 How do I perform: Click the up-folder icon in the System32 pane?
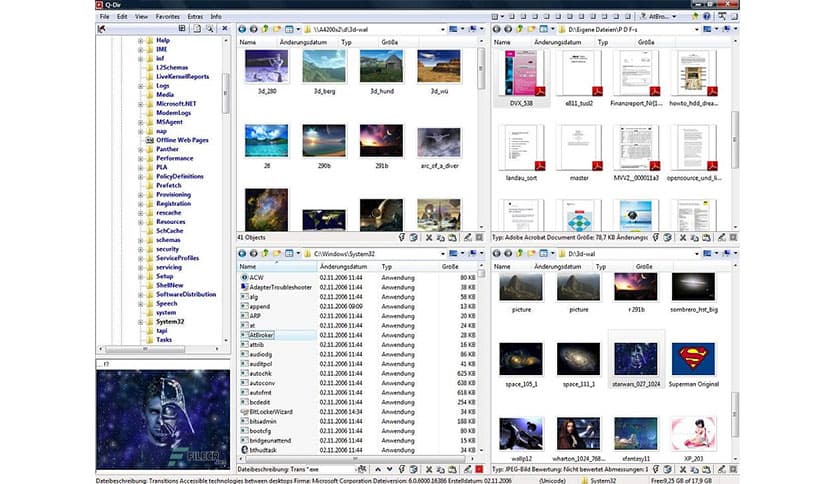tap(265, 255)
